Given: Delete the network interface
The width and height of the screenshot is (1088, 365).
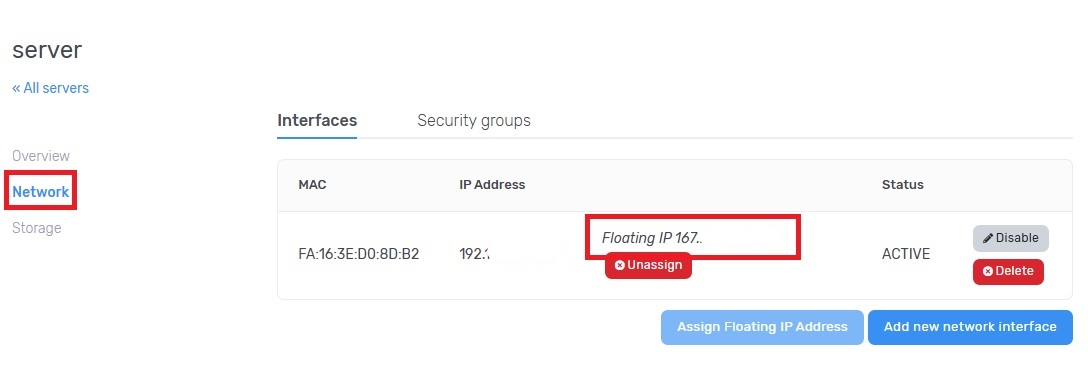Looking at the screenshot, I should click(x=1008, y=271).
